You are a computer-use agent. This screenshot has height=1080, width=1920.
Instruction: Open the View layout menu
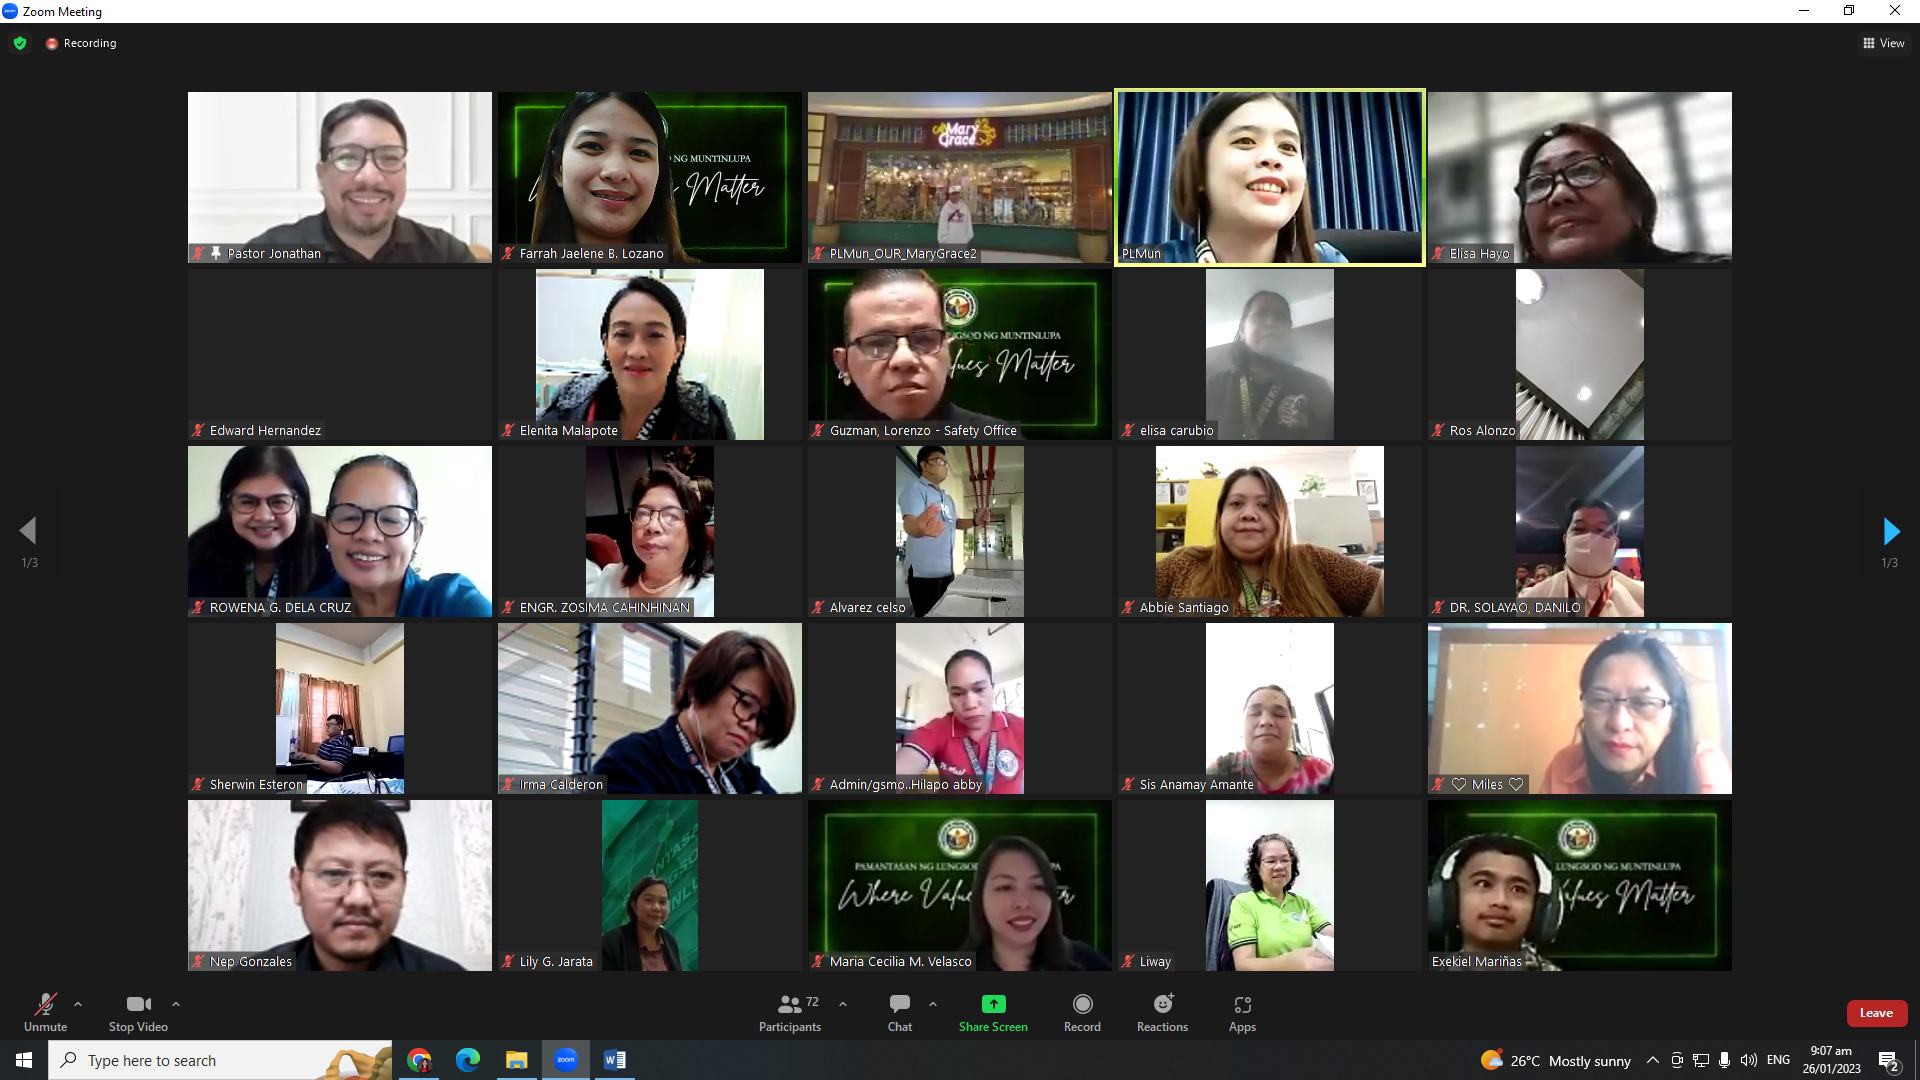[1884, 43]
